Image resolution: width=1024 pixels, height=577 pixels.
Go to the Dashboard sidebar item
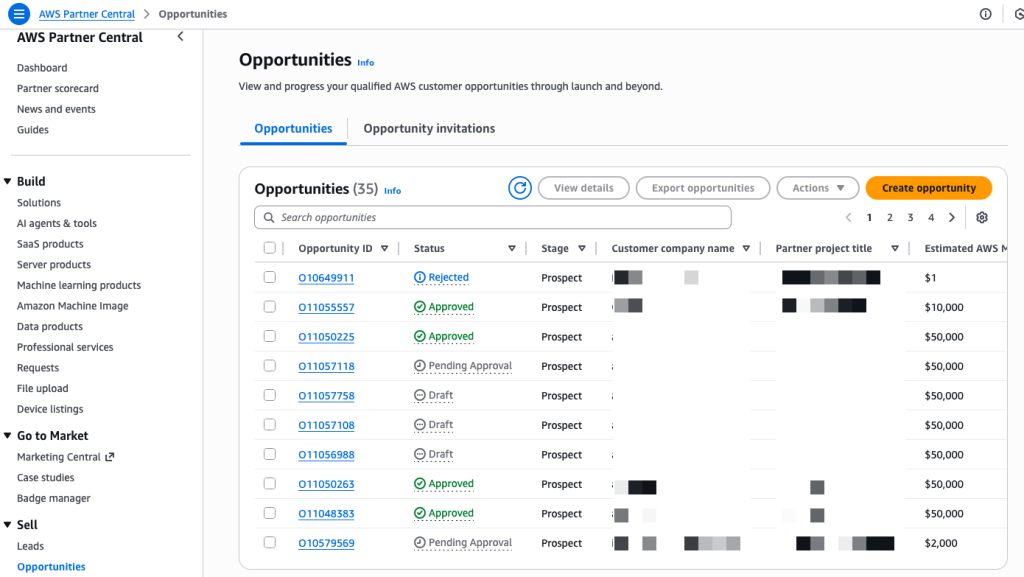[42, 67]
